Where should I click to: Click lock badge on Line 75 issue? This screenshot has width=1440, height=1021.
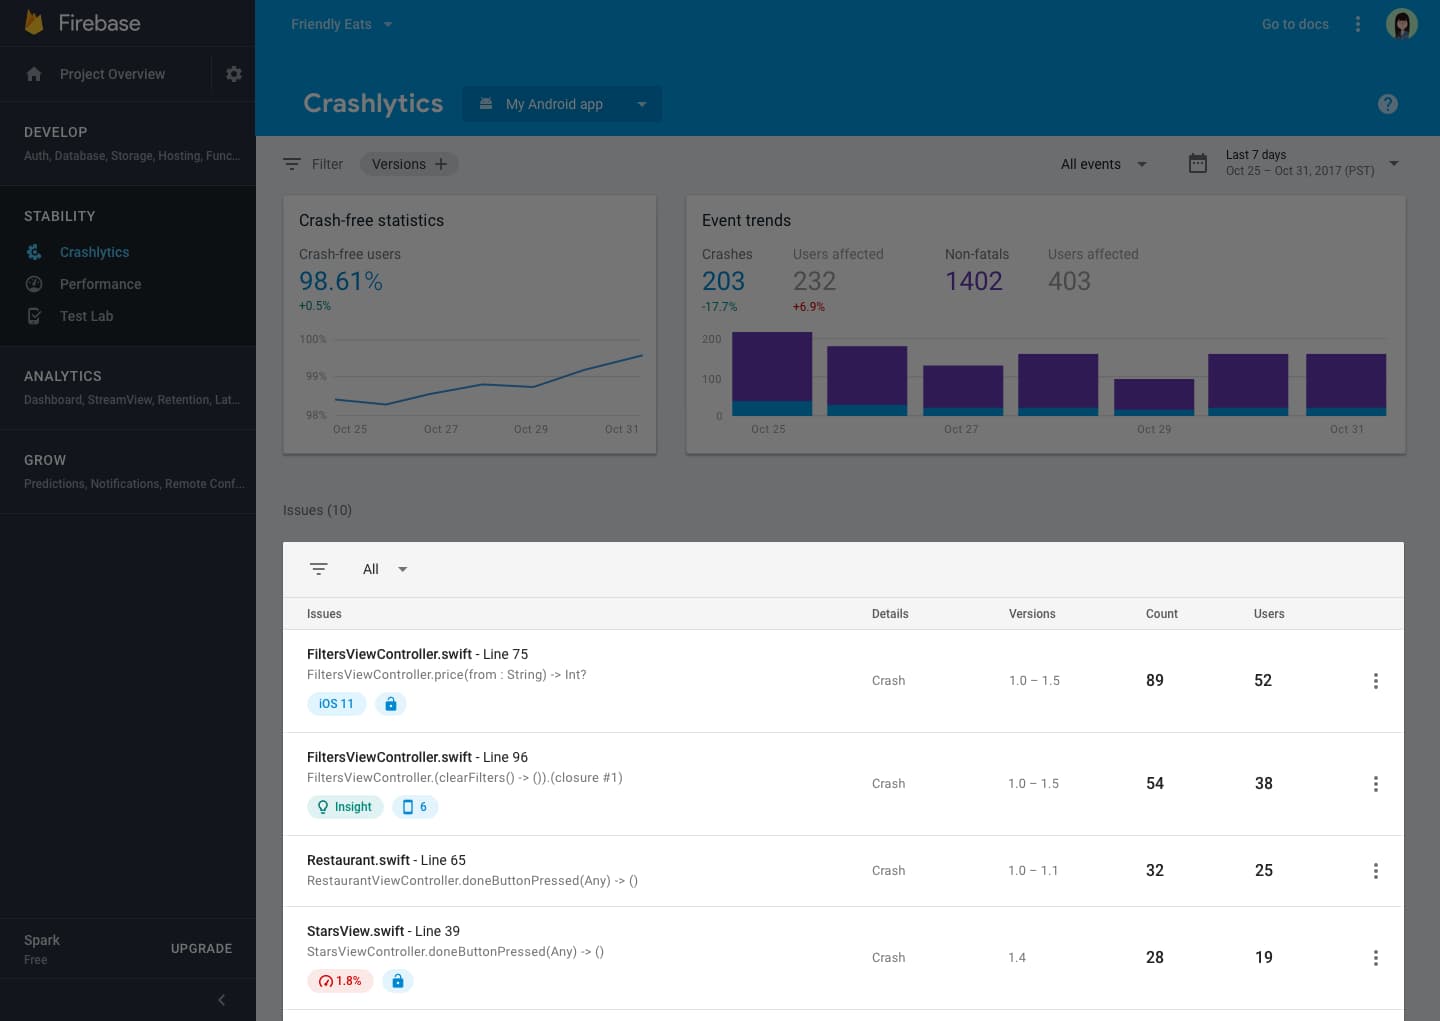point(391,704)
